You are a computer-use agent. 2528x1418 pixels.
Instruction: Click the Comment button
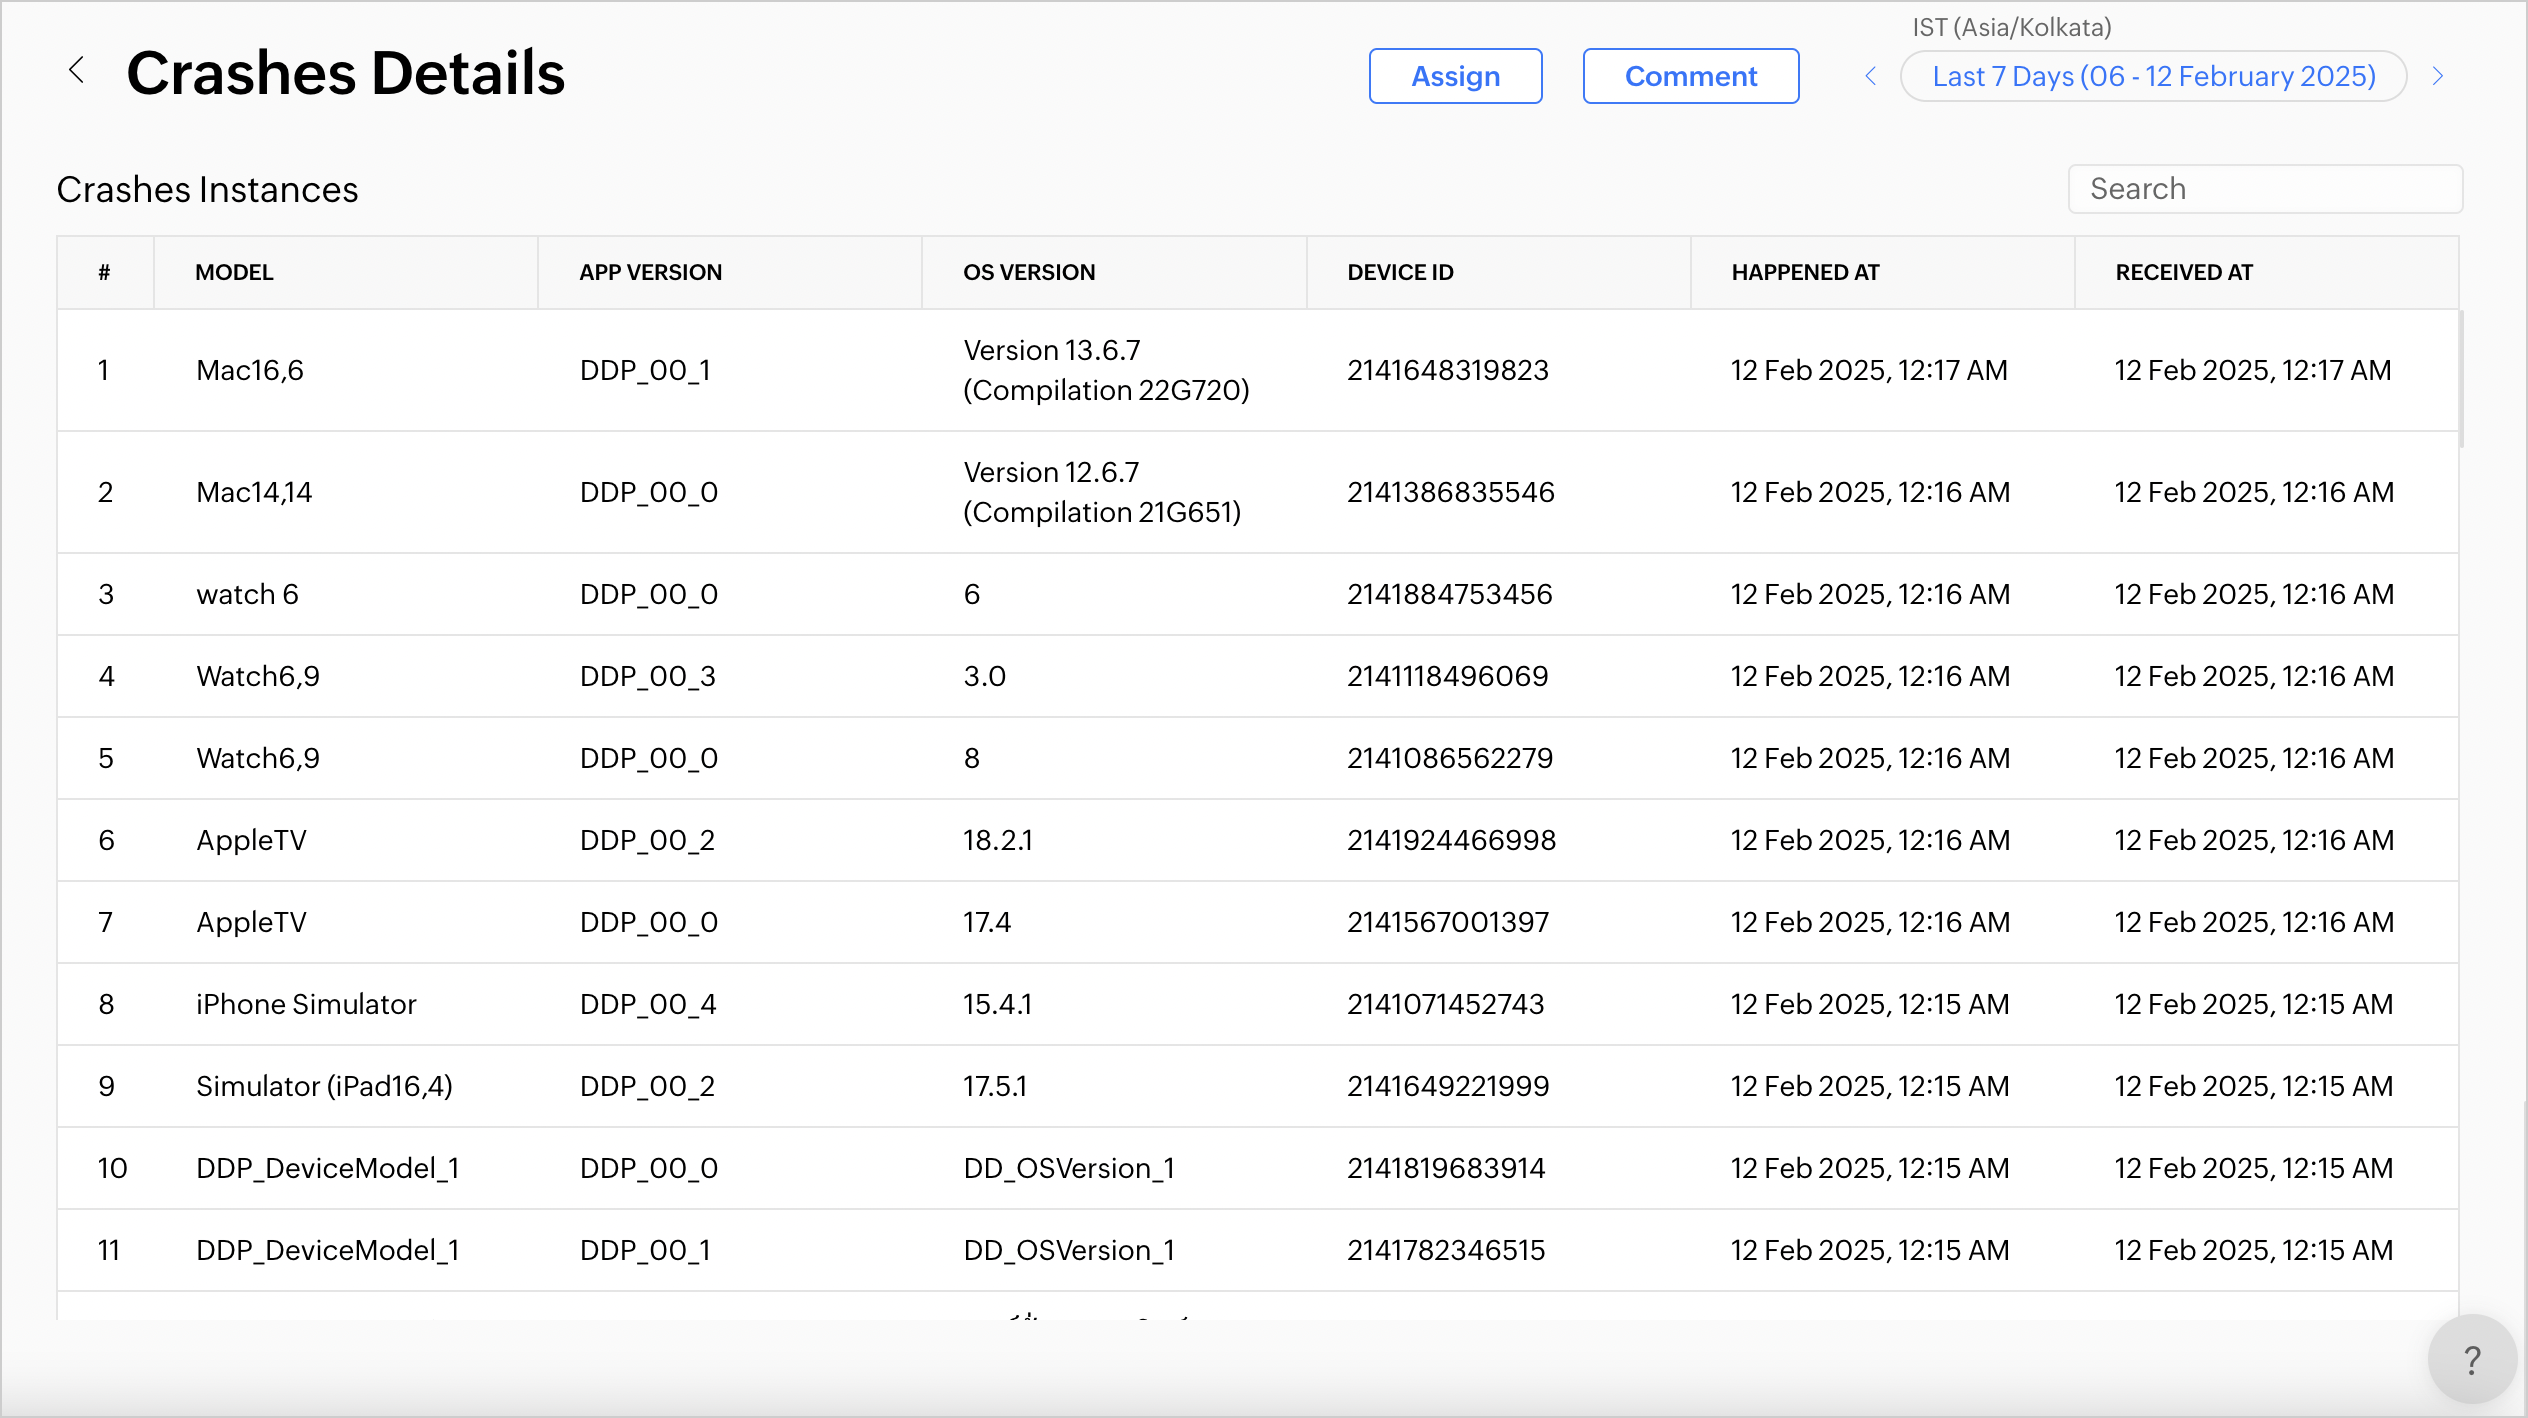(x=1690, y=76)
